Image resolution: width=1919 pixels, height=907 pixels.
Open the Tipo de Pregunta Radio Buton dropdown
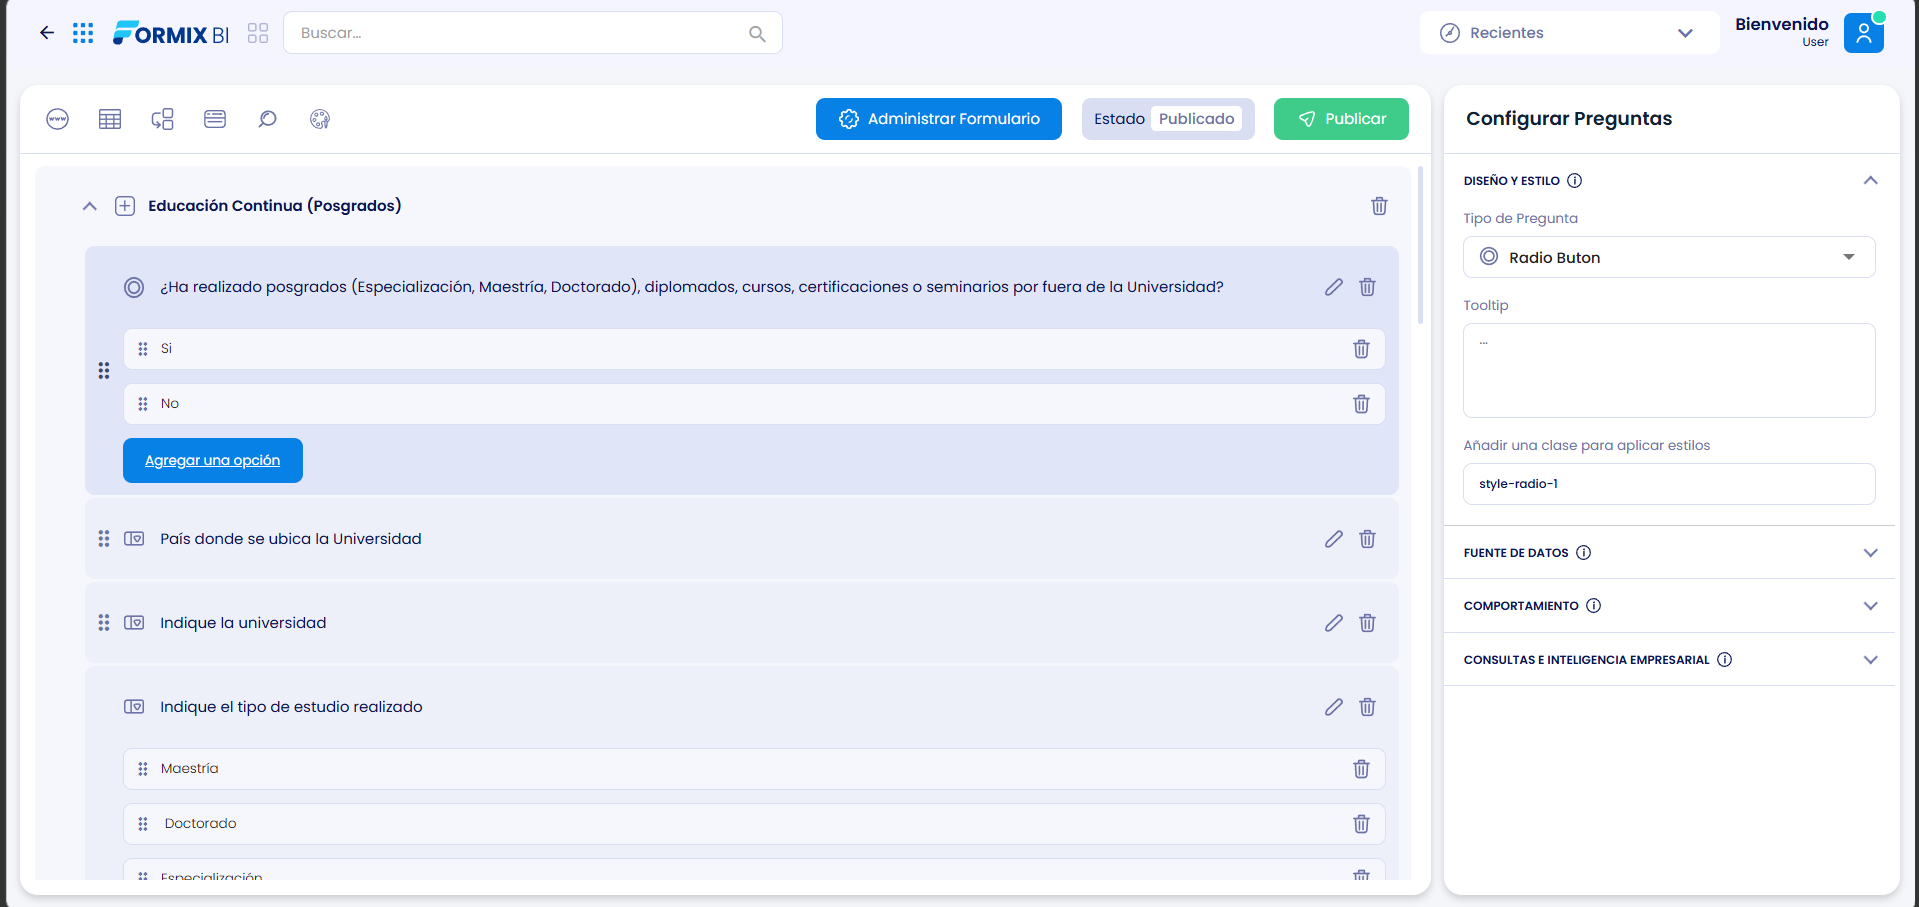coord(1669,257)
